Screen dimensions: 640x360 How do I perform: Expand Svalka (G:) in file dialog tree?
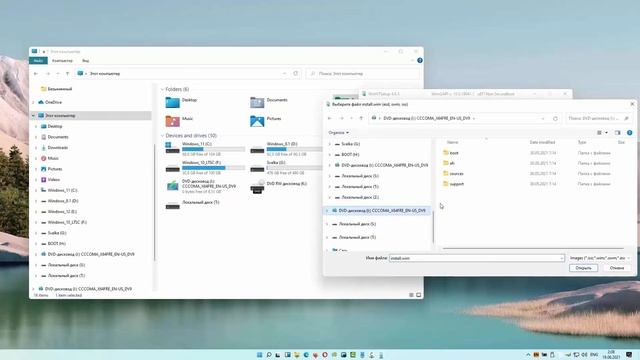coord(329,144)
